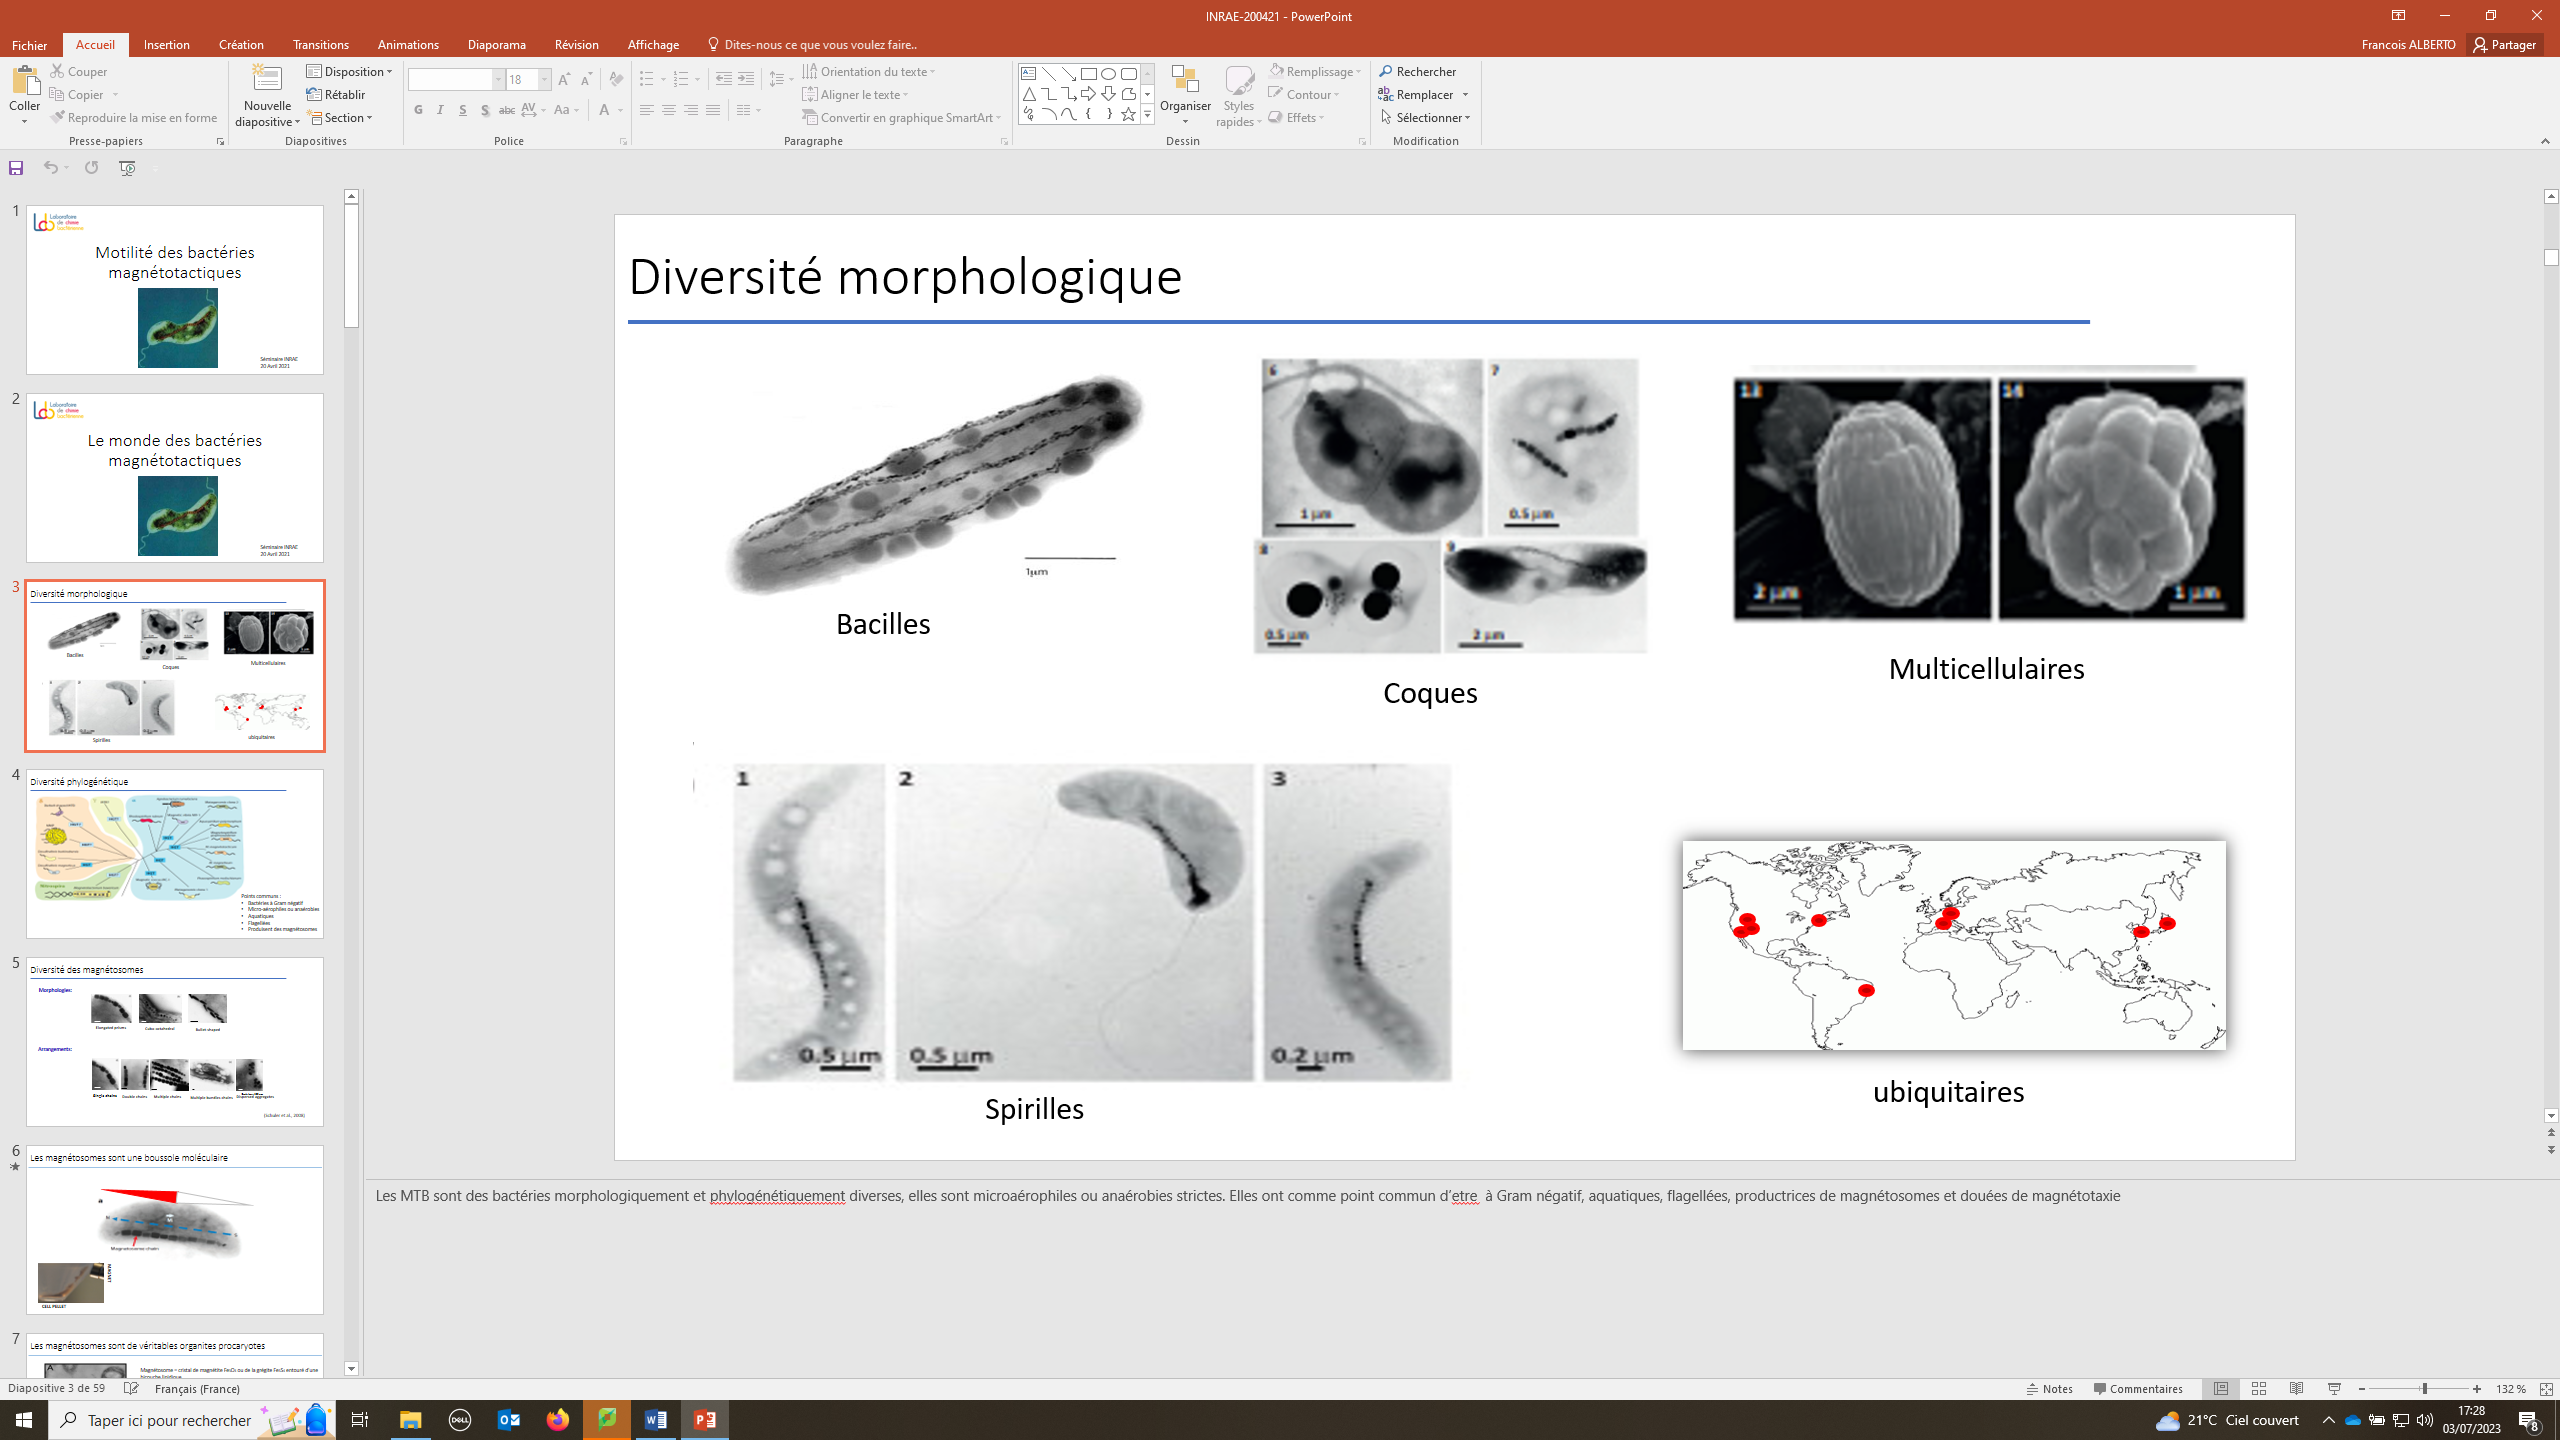Expand the Sélectionner dropdown
Viewport: 2560px width, 1440px height.
[1426, 117]
